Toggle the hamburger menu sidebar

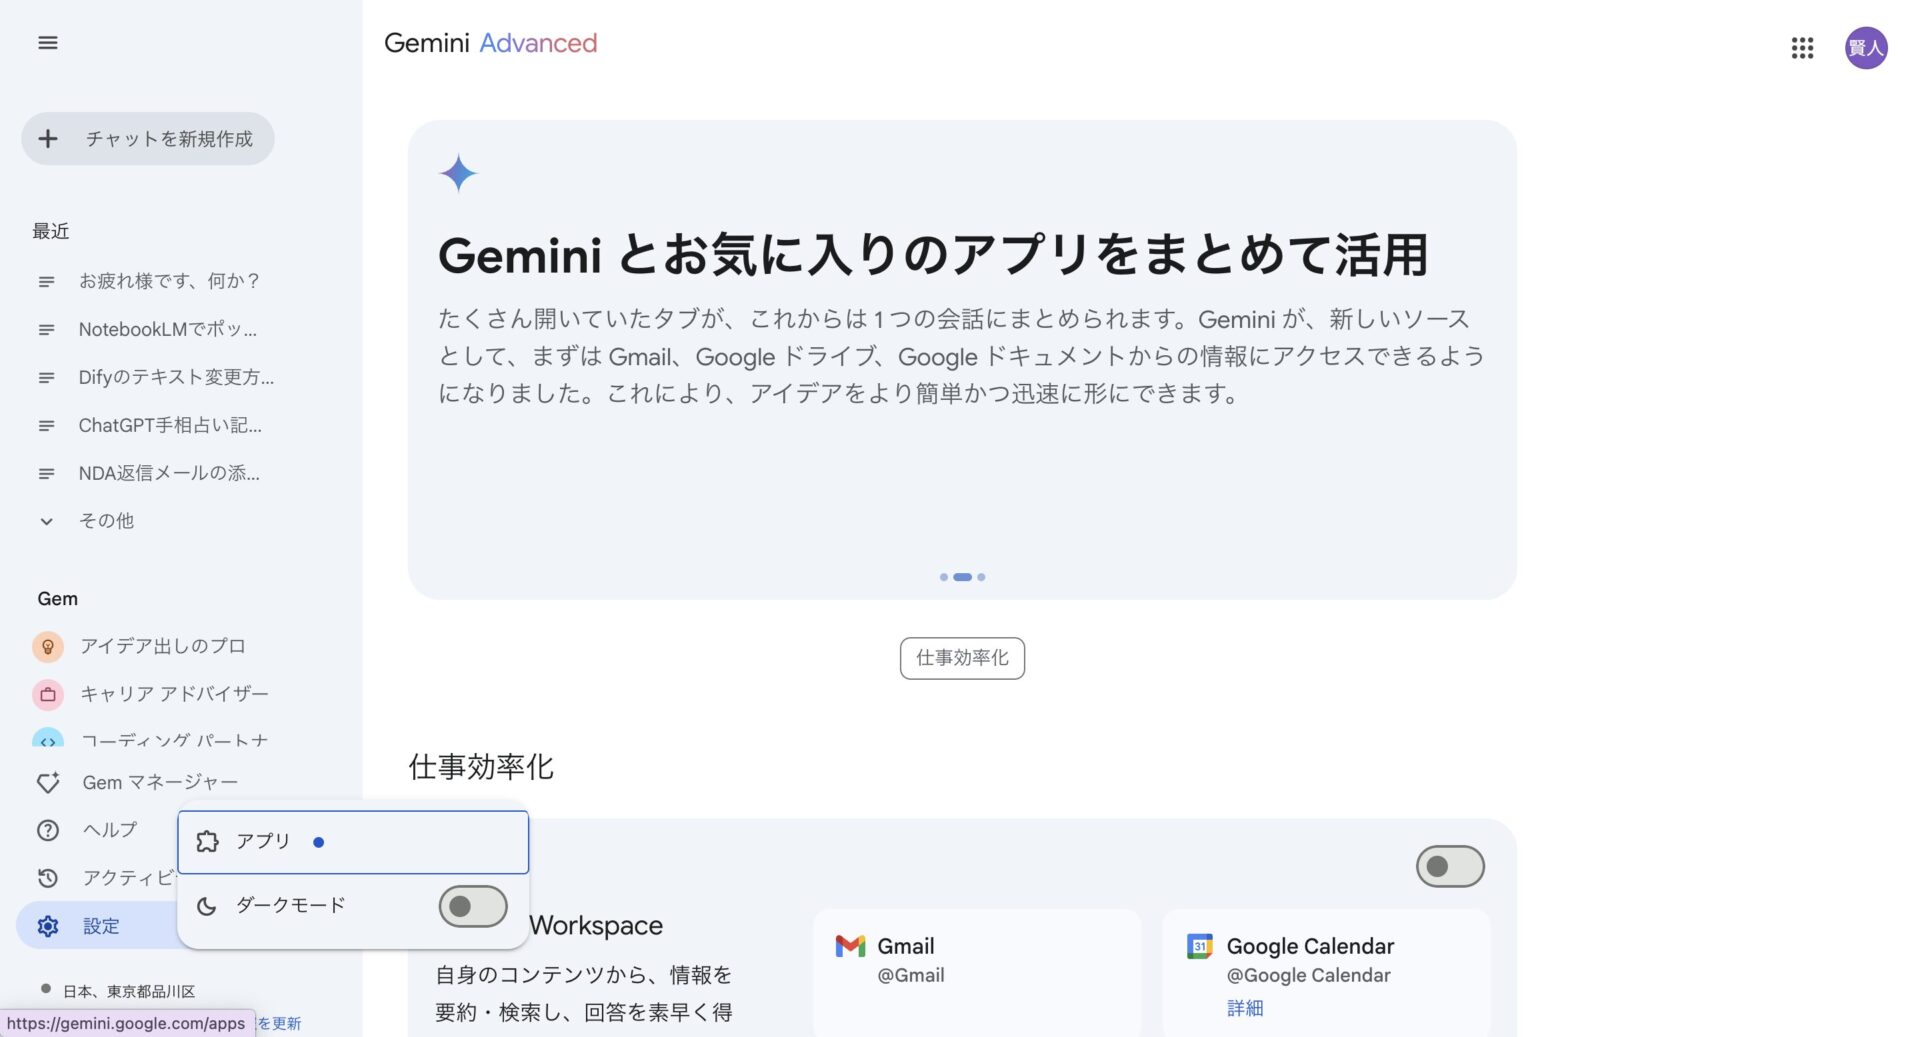(47, 43)
